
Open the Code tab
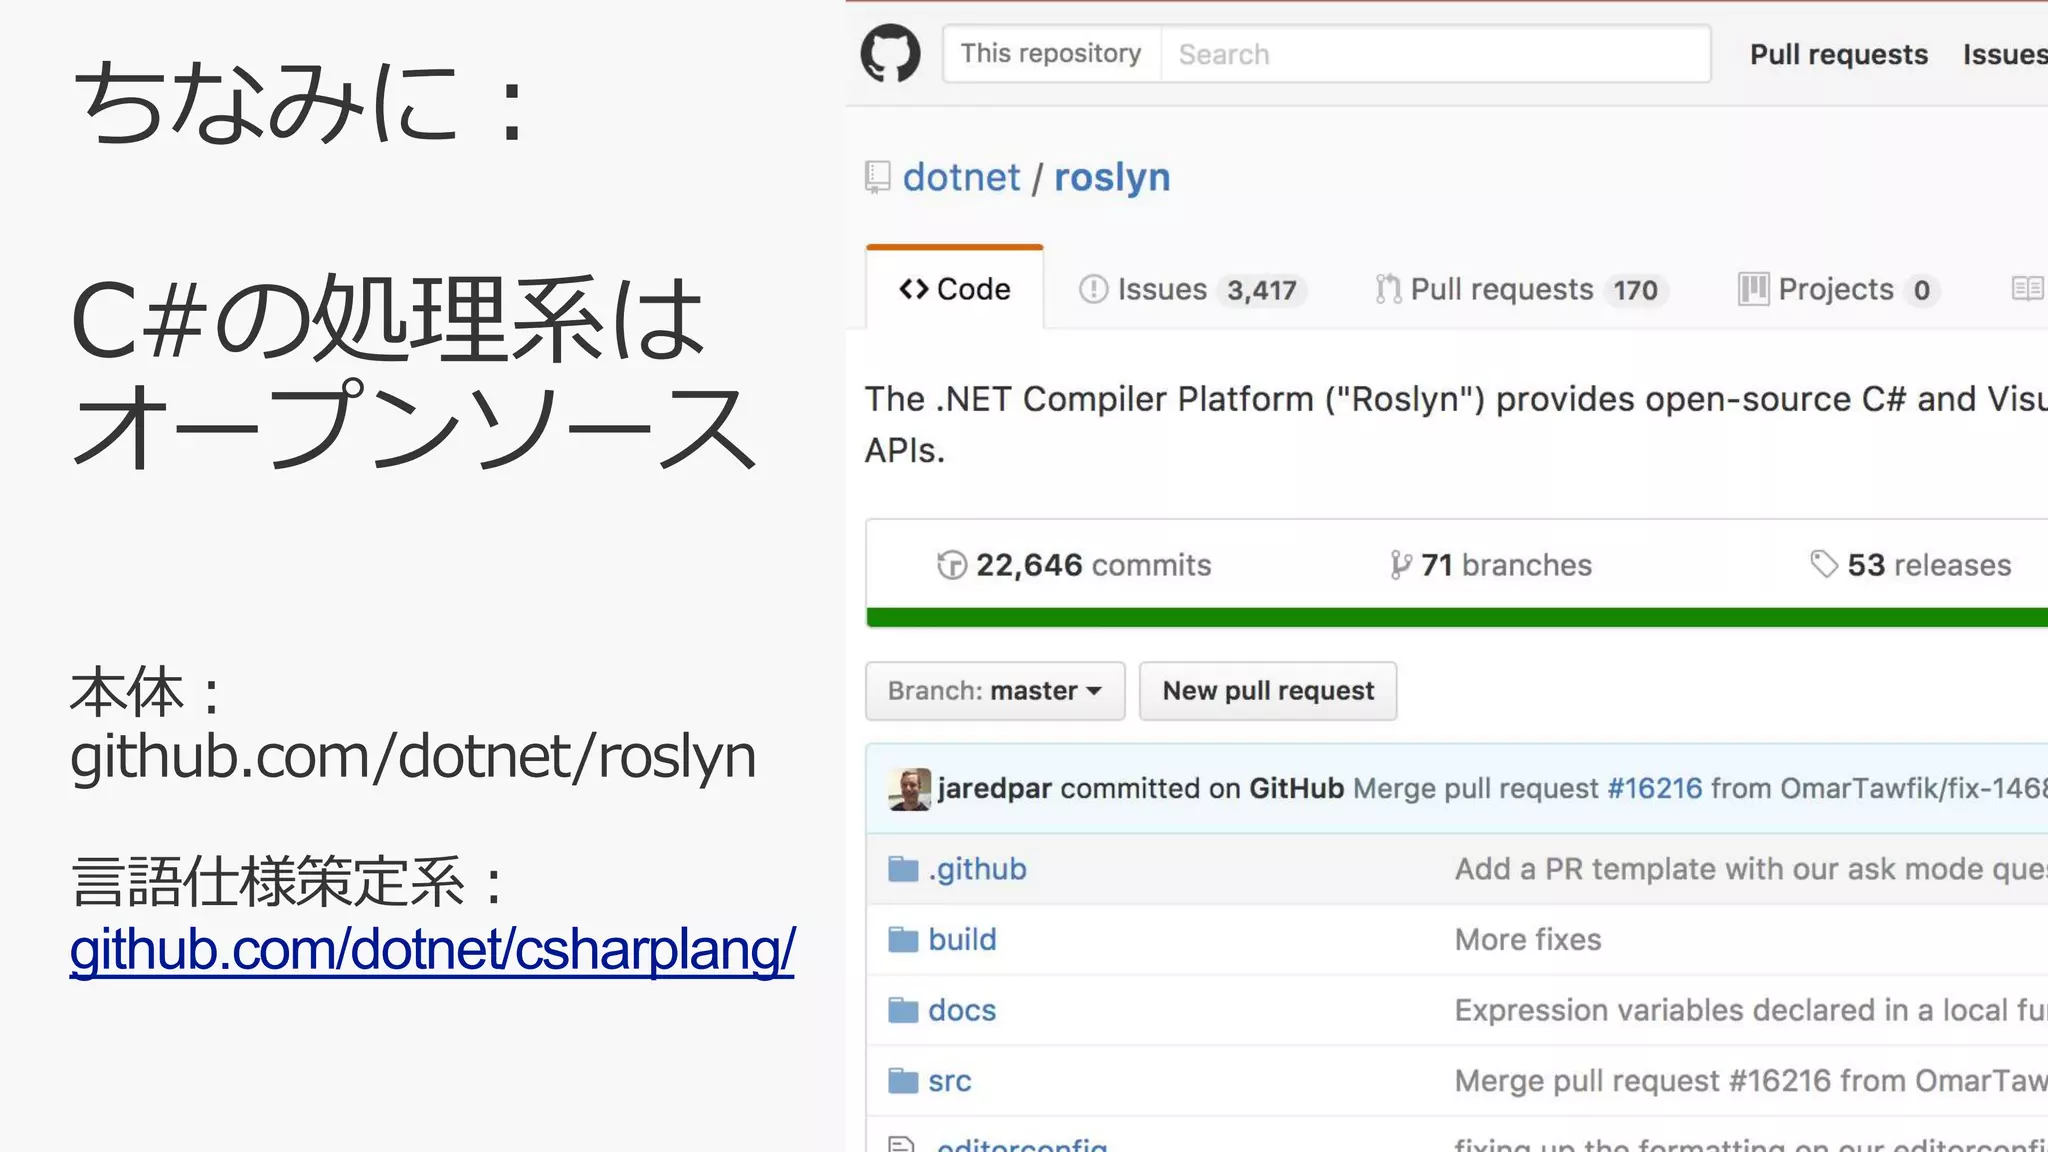pyautogui.click(x=955, y=288)
